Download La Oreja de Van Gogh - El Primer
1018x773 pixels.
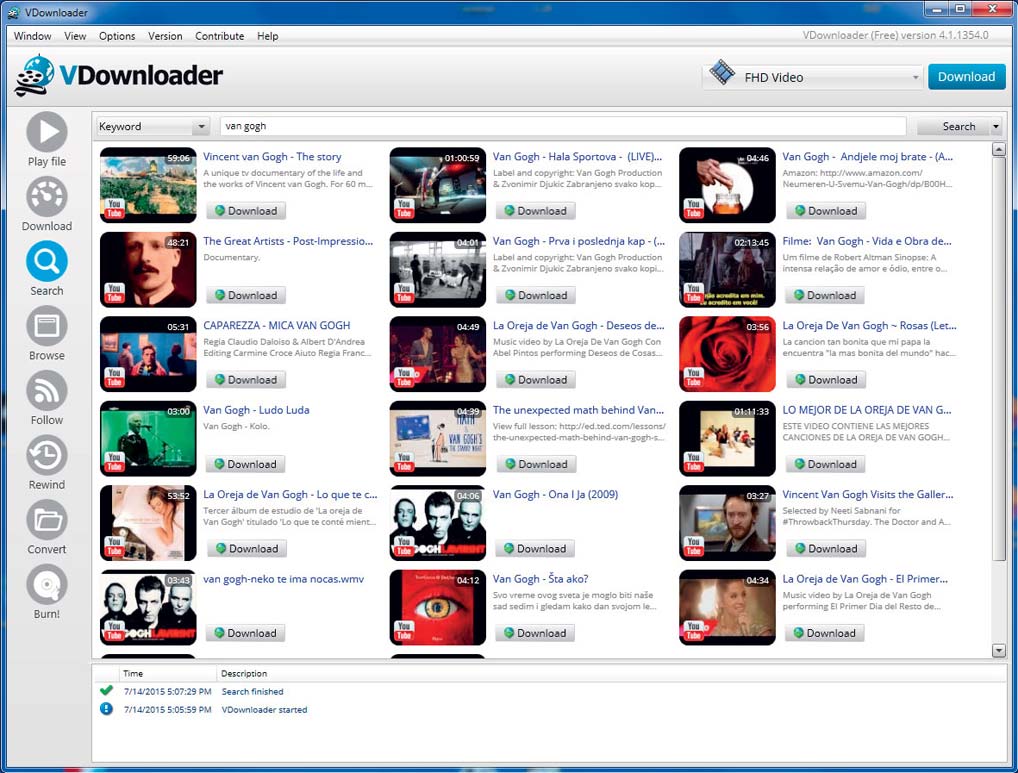825,633
